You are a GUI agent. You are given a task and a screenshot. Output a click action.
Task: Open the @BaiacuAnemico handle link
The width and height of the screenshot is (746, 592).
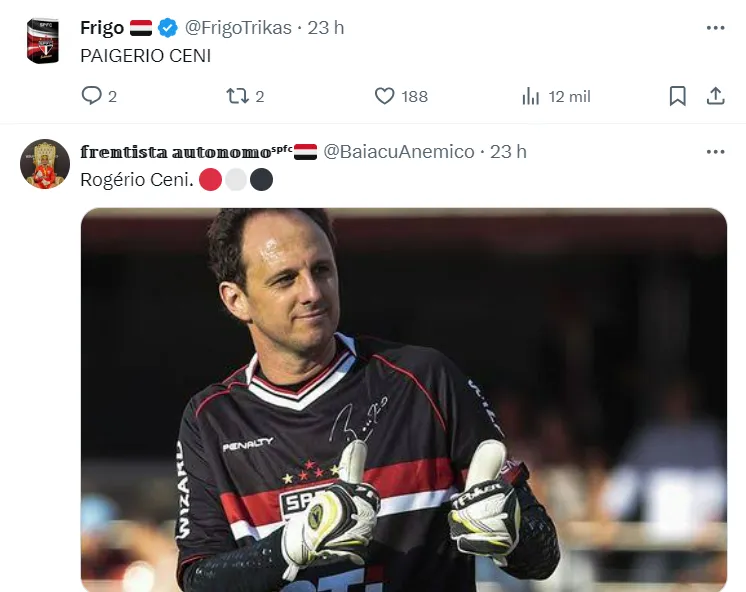[x=399, y=152]
